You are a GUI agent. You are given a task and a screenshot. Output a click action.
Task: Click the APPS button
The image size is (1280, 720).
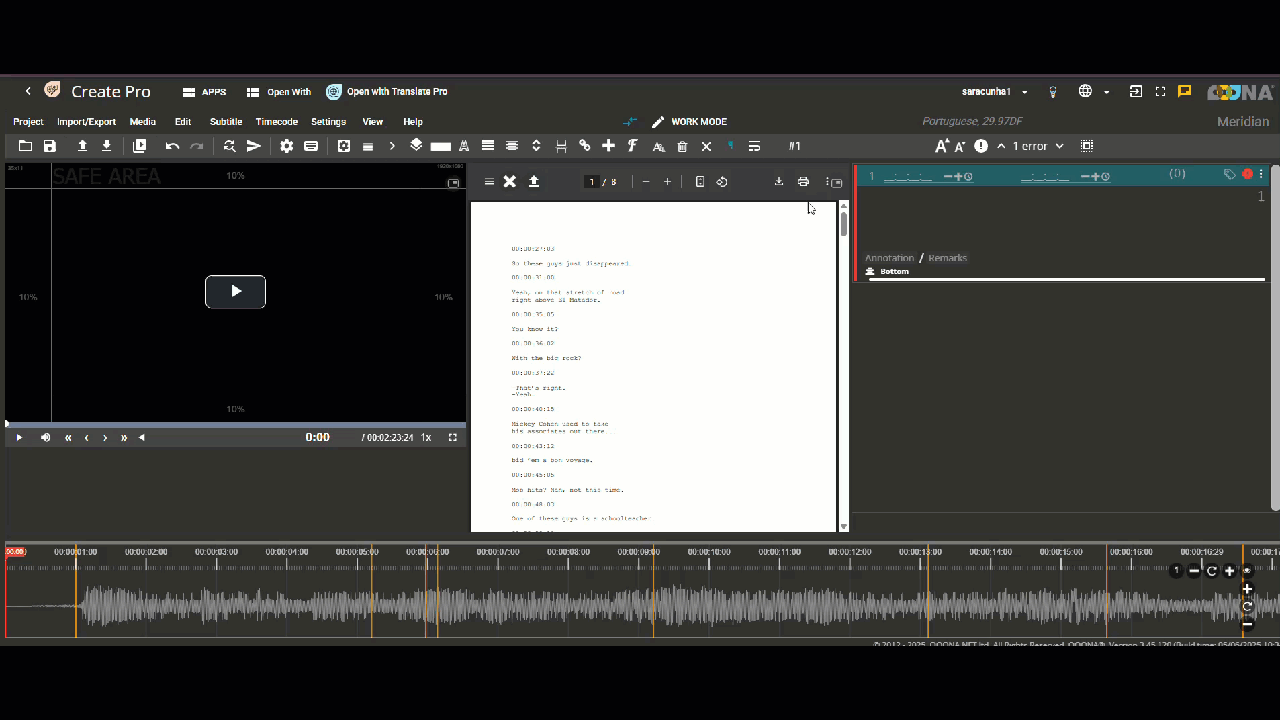click(204, 92)
